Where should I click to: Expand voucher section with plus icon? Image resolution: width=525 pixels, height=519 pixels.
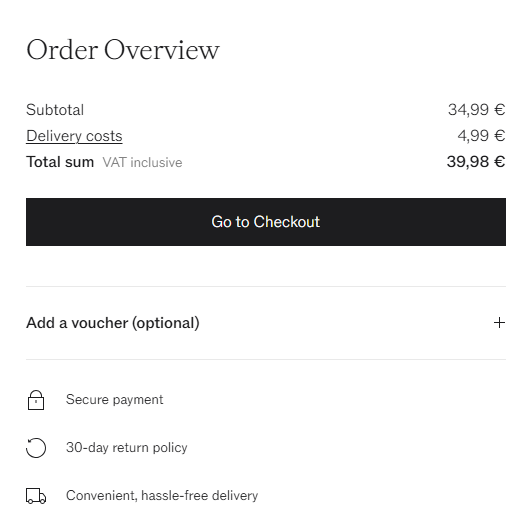coord(499,323)
